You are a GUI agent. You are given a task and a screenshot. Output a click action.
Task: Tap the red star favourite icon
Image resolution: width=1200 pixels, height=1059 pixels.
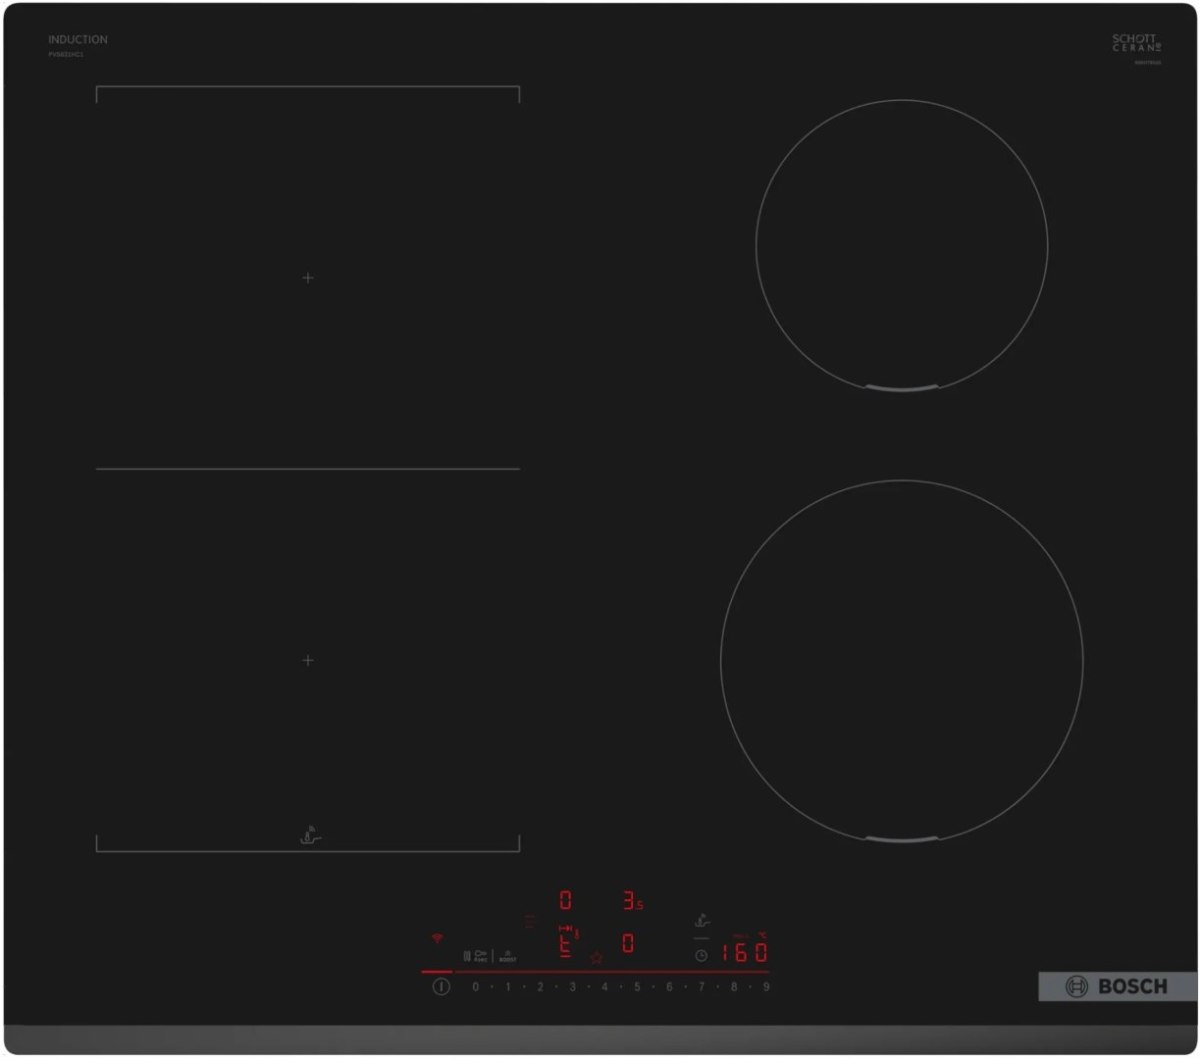tap(596, 958)
